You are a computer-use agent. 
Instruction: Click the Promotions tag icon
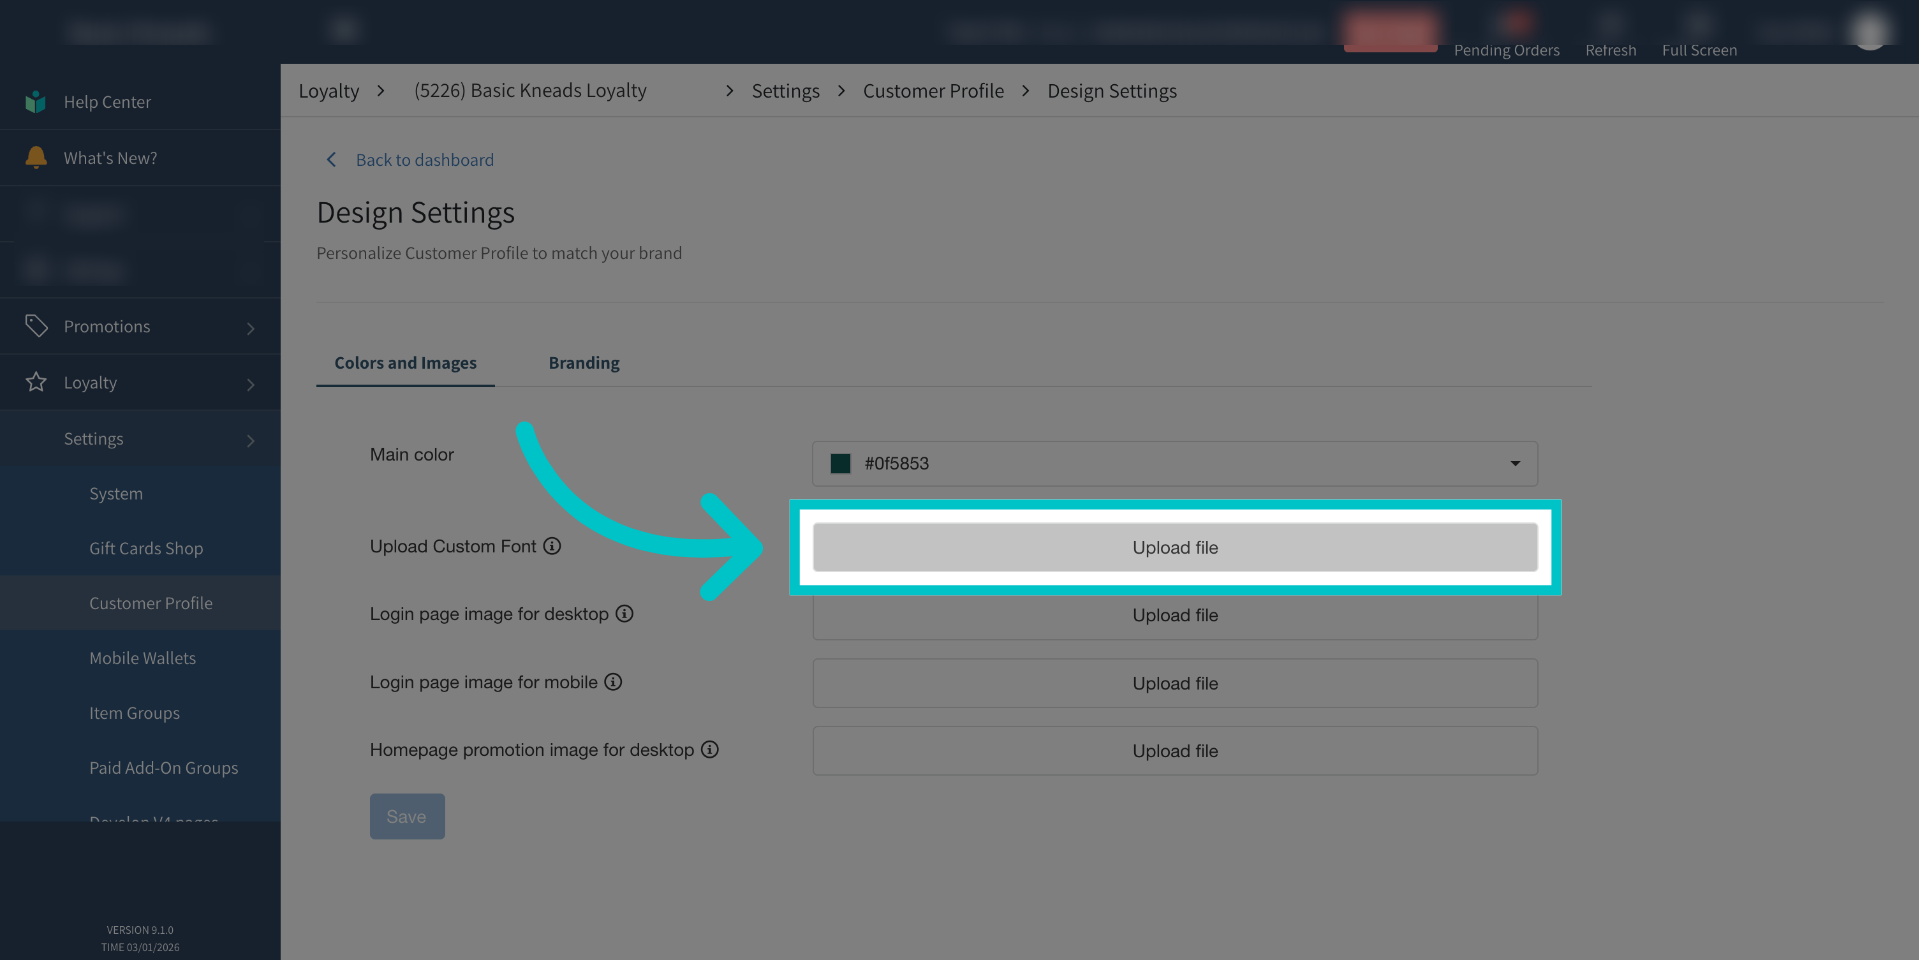pos(36,326)
